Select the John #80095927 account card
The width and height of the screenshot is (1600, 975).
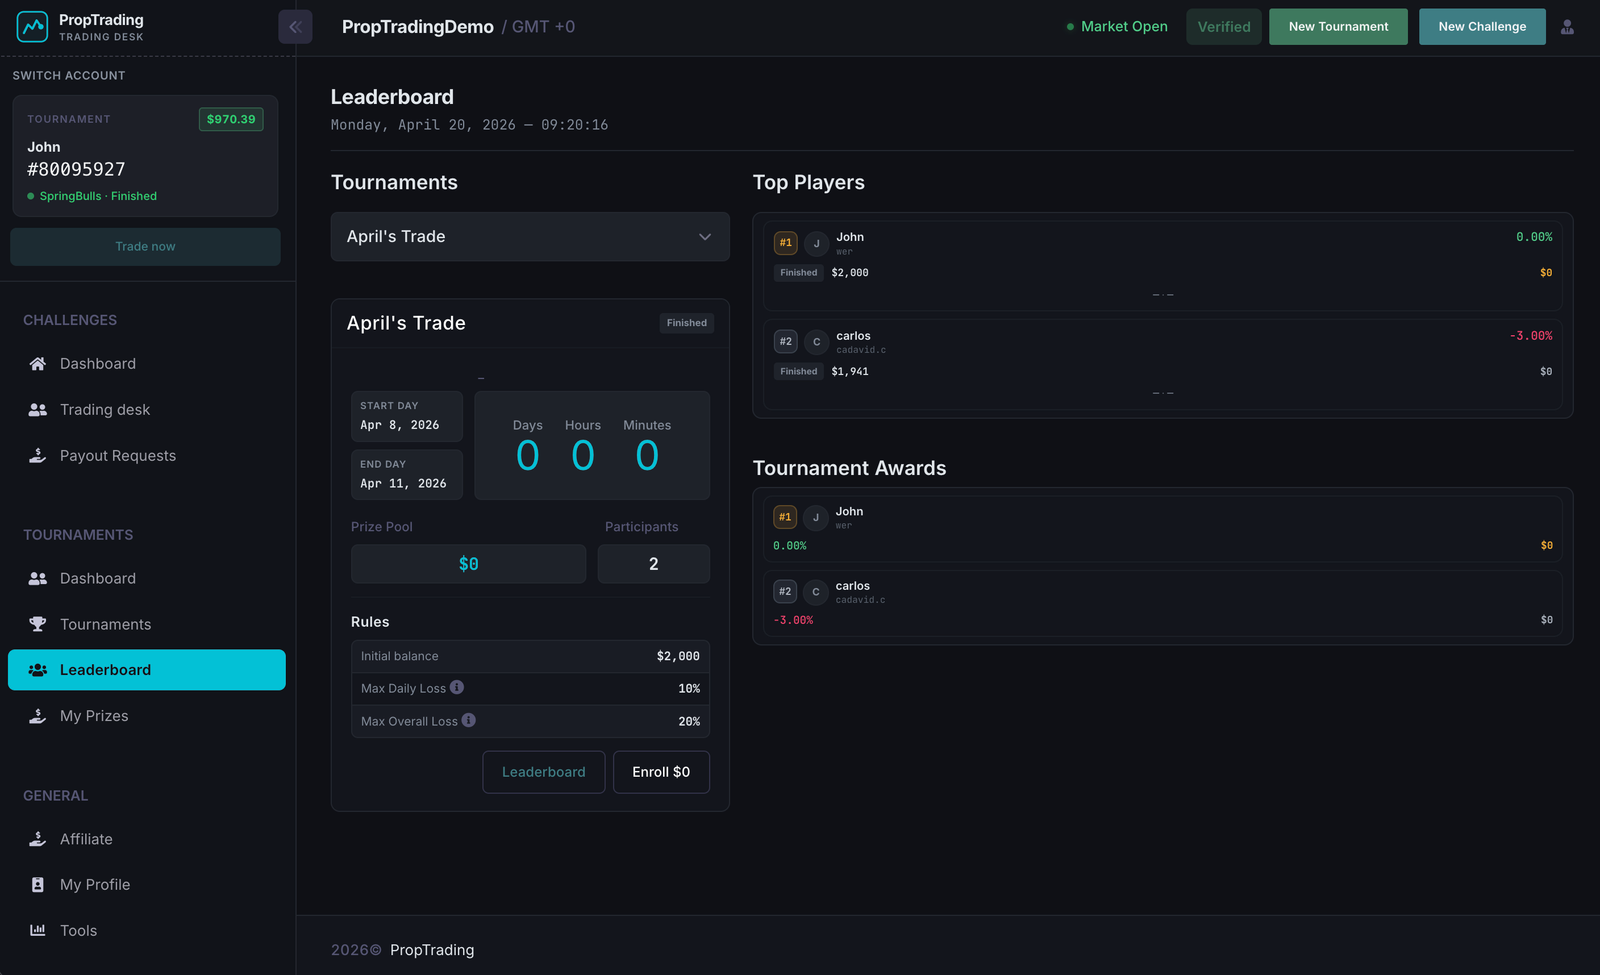point(145,157)
